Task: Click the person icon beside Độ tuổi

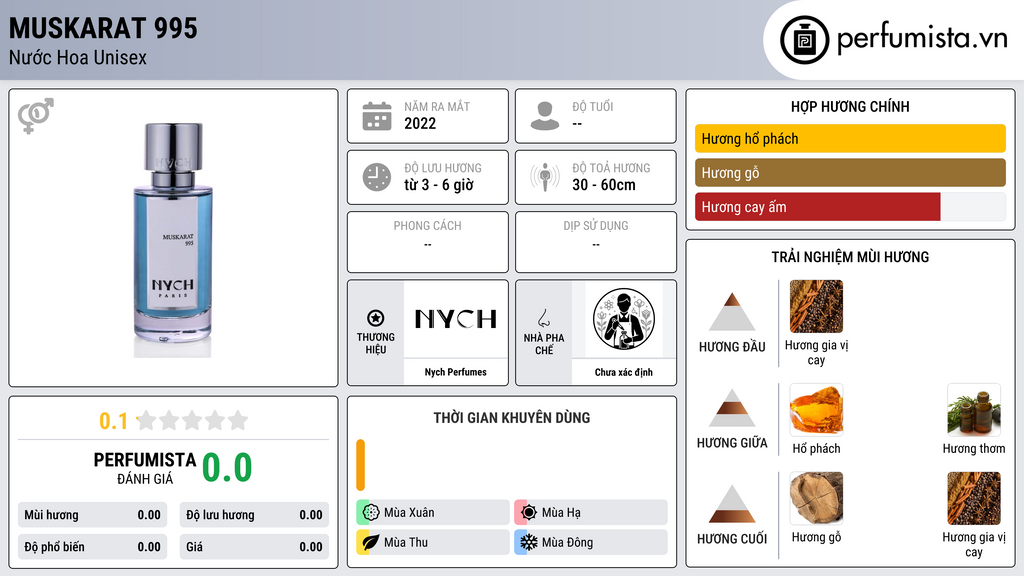Action: click(545, 116)
